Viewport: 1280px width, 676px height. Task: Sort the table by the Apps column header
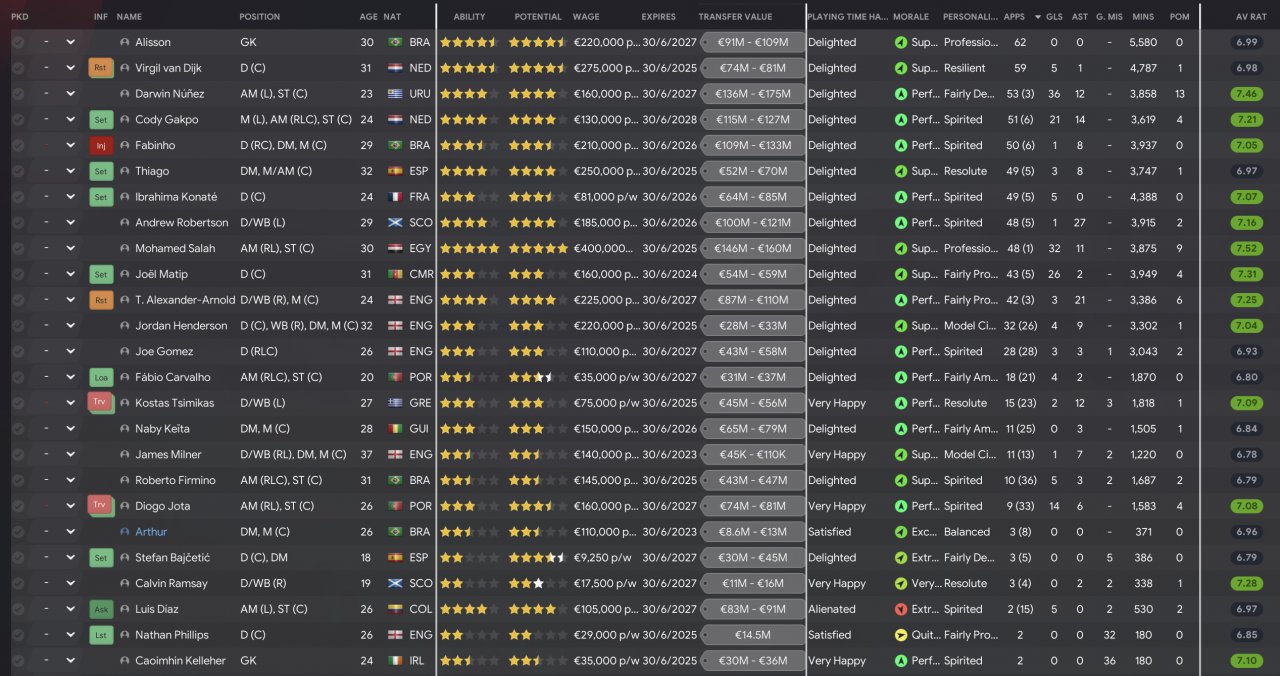1014,17
